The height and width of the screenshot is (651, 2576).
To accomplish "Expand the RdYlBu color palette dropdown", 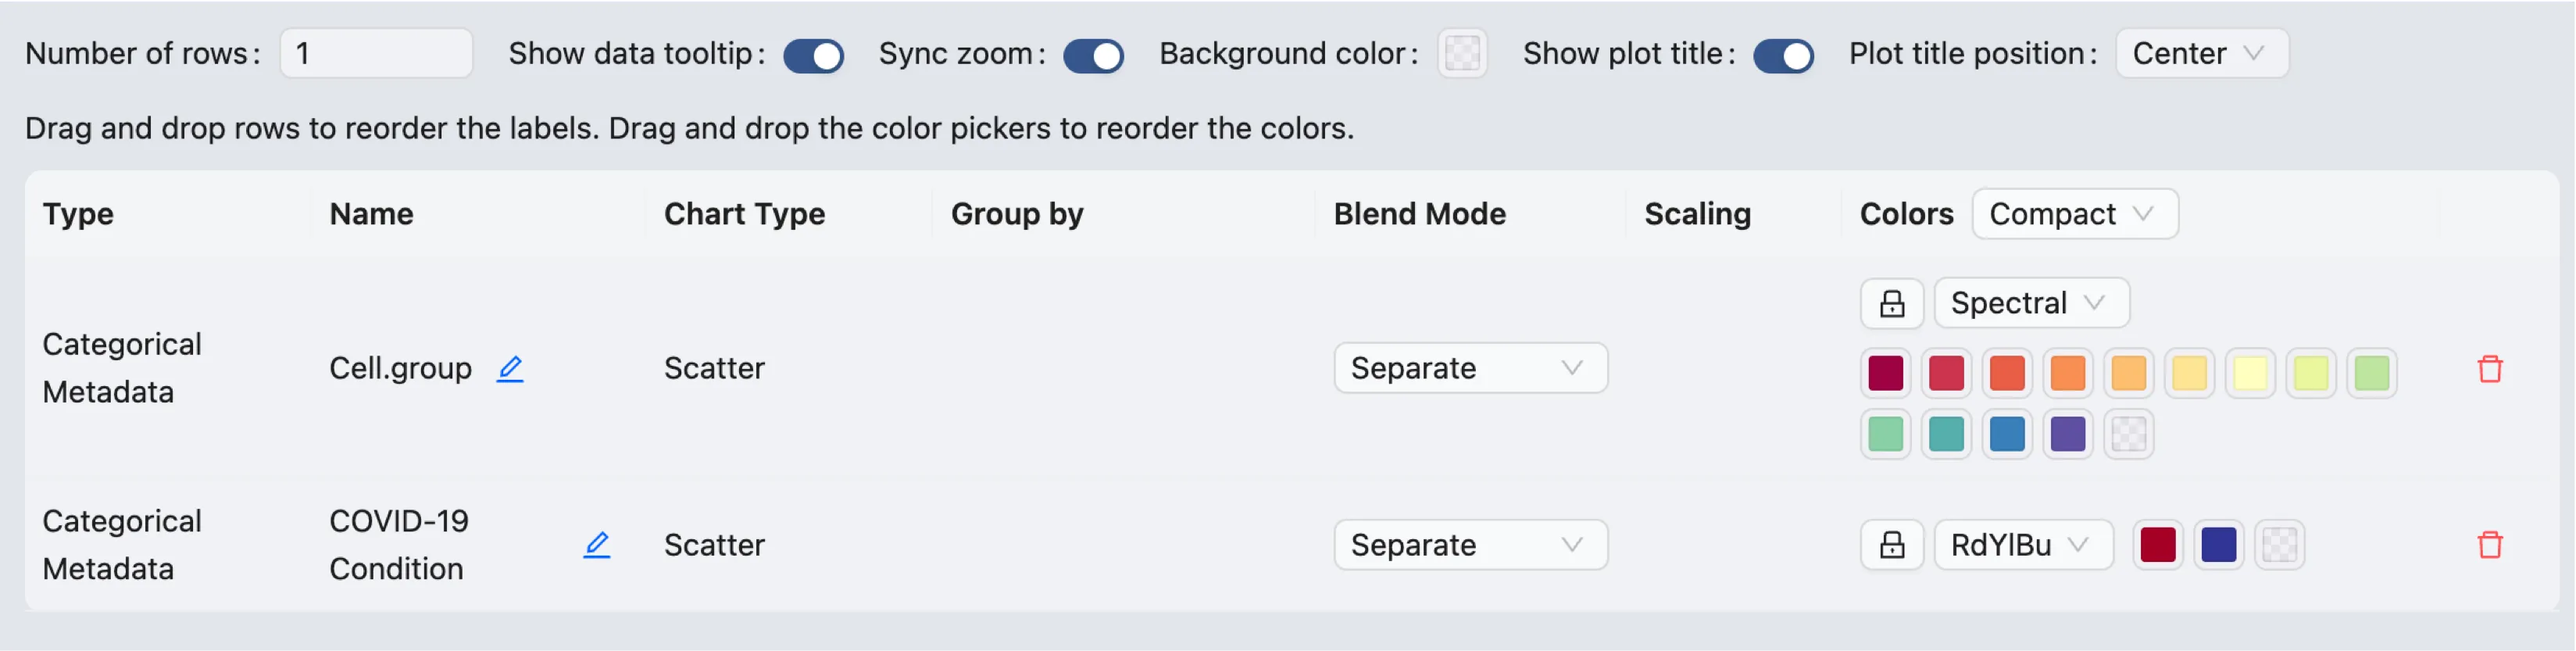I will pyautogui.click(x=2022, y=545).
